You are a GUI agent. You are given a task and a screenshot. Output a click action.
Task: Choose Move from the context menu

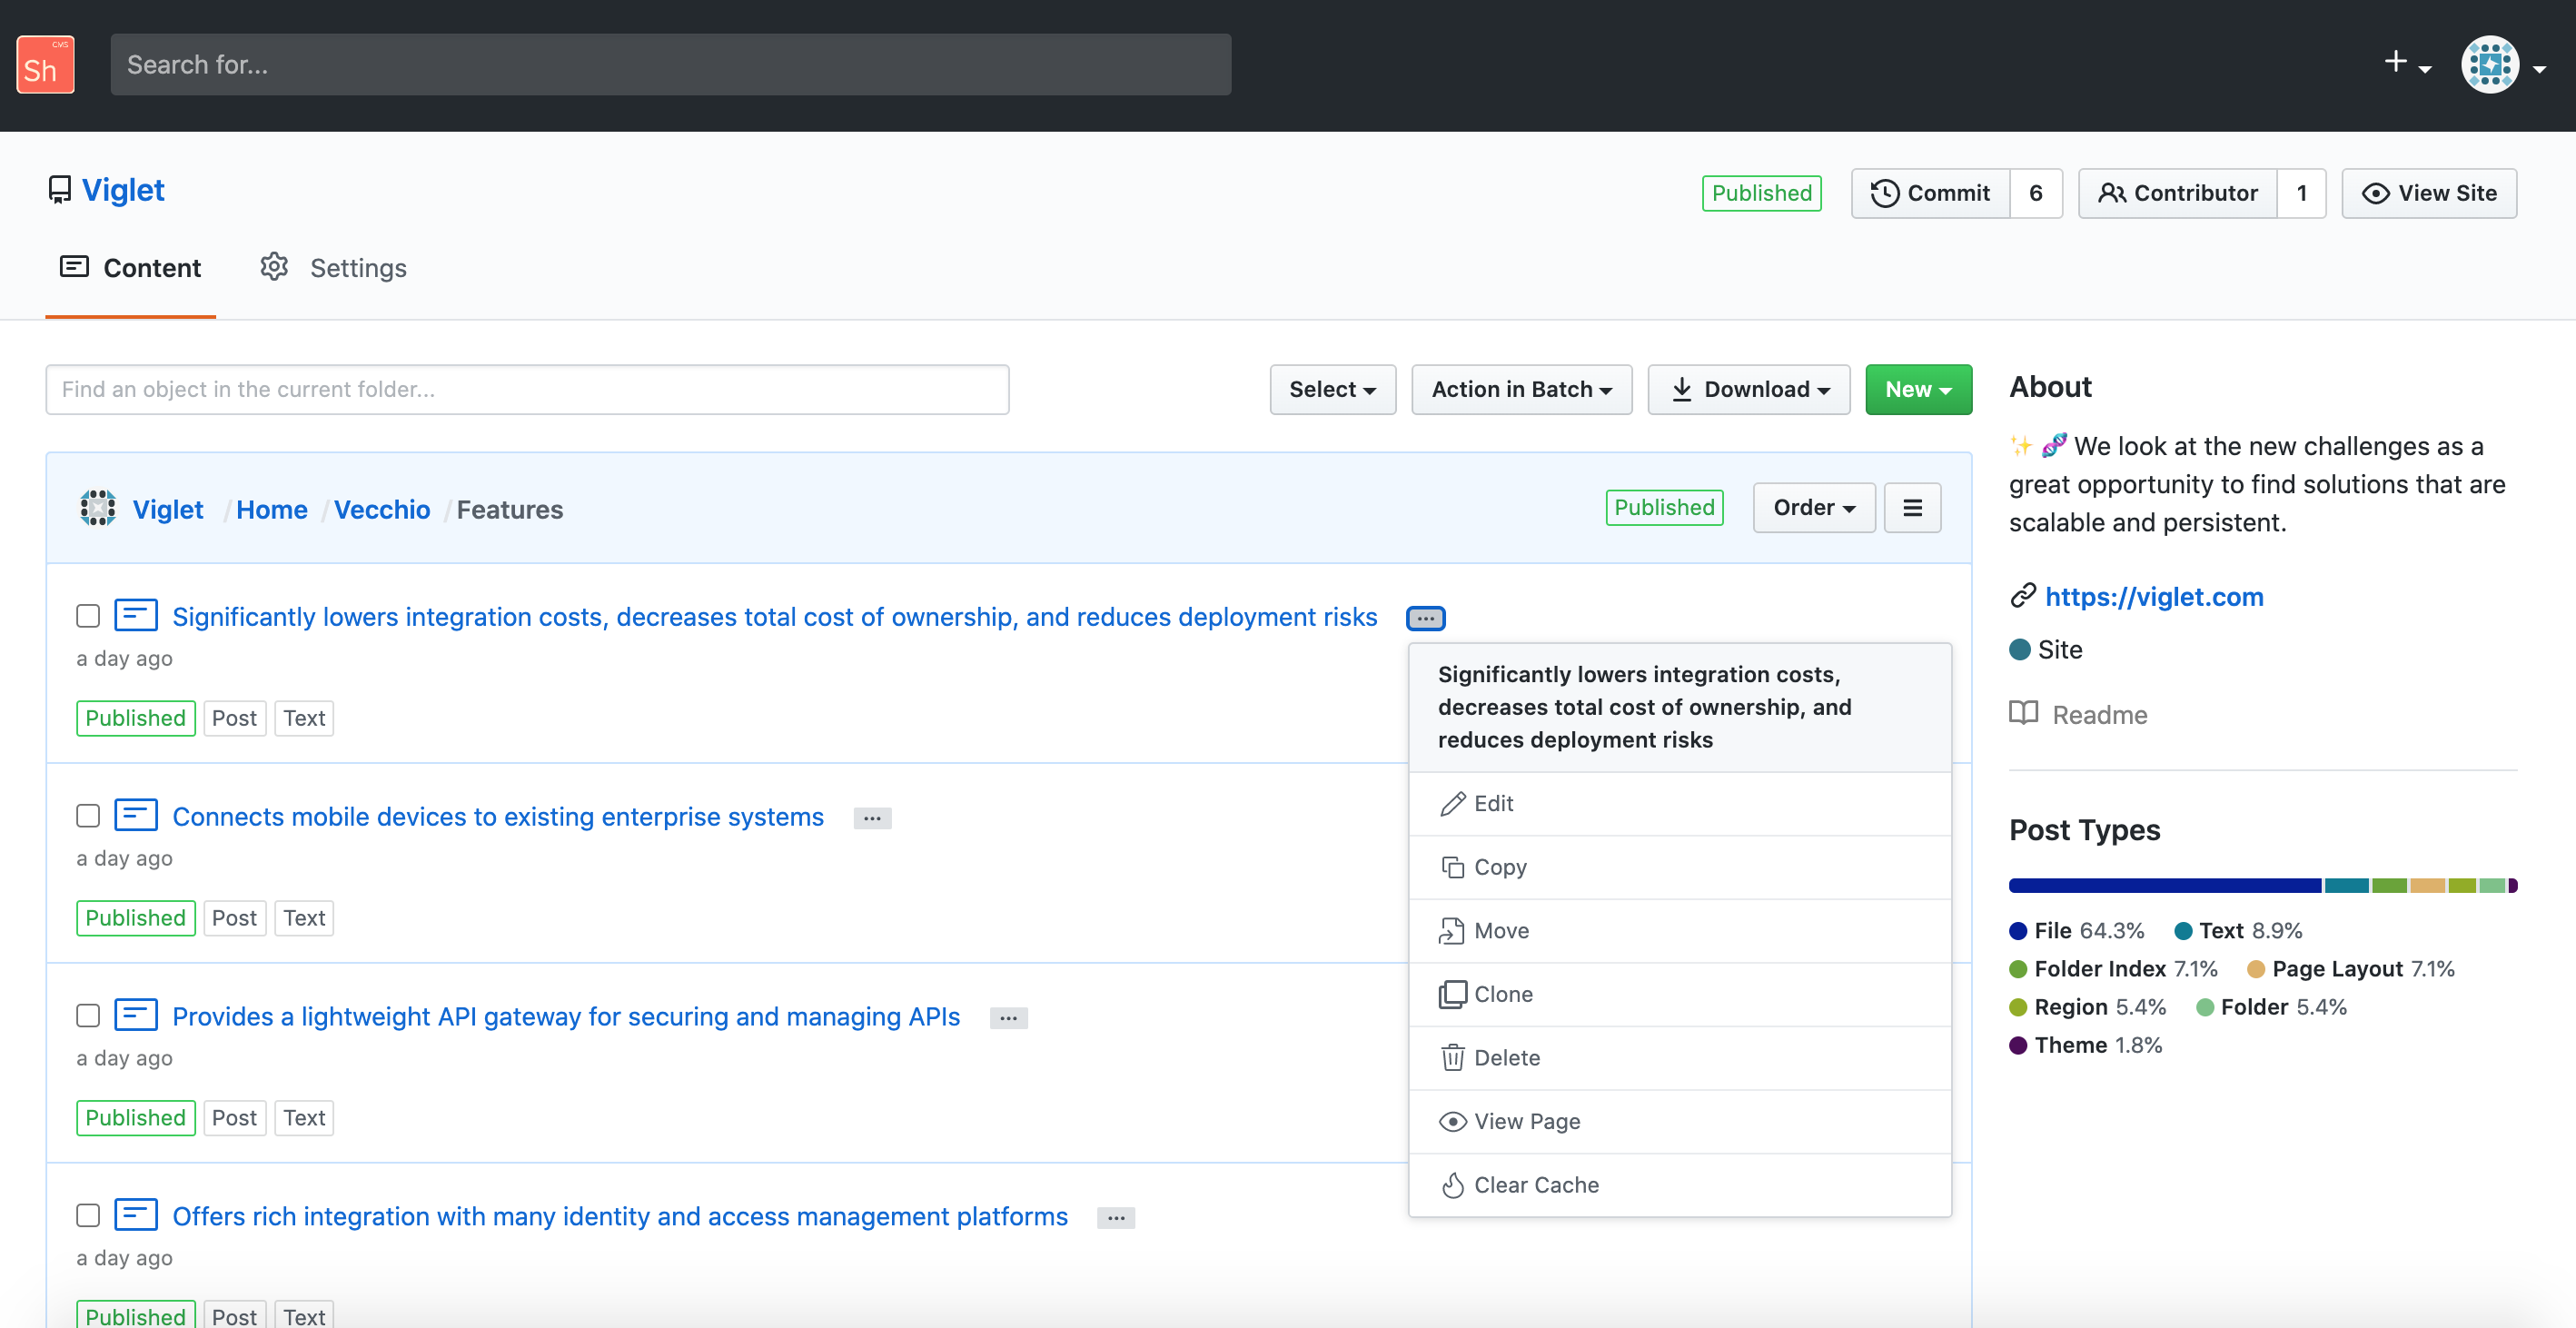click(x=1680, y=931)
